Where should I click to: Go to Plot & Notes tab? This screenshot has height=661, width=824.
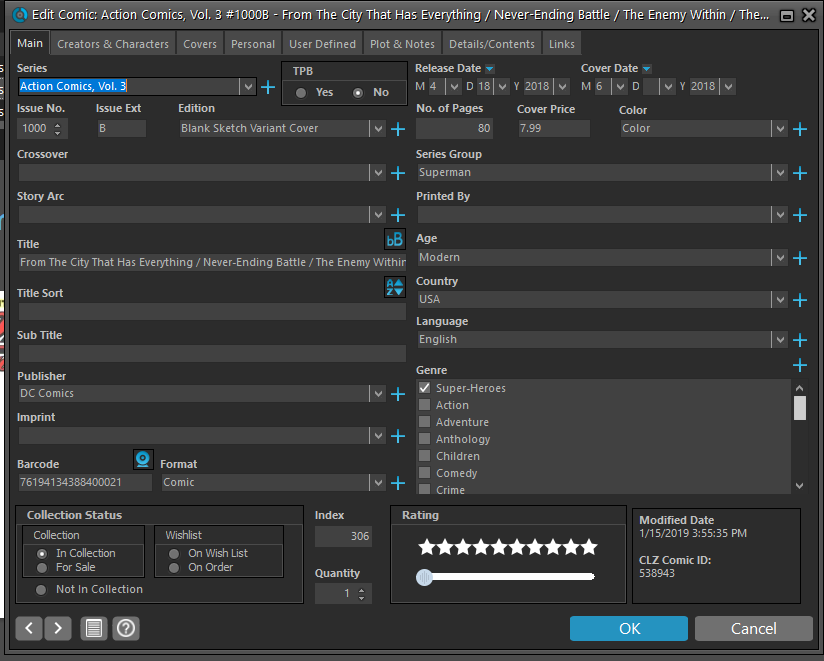coord(403,44)
